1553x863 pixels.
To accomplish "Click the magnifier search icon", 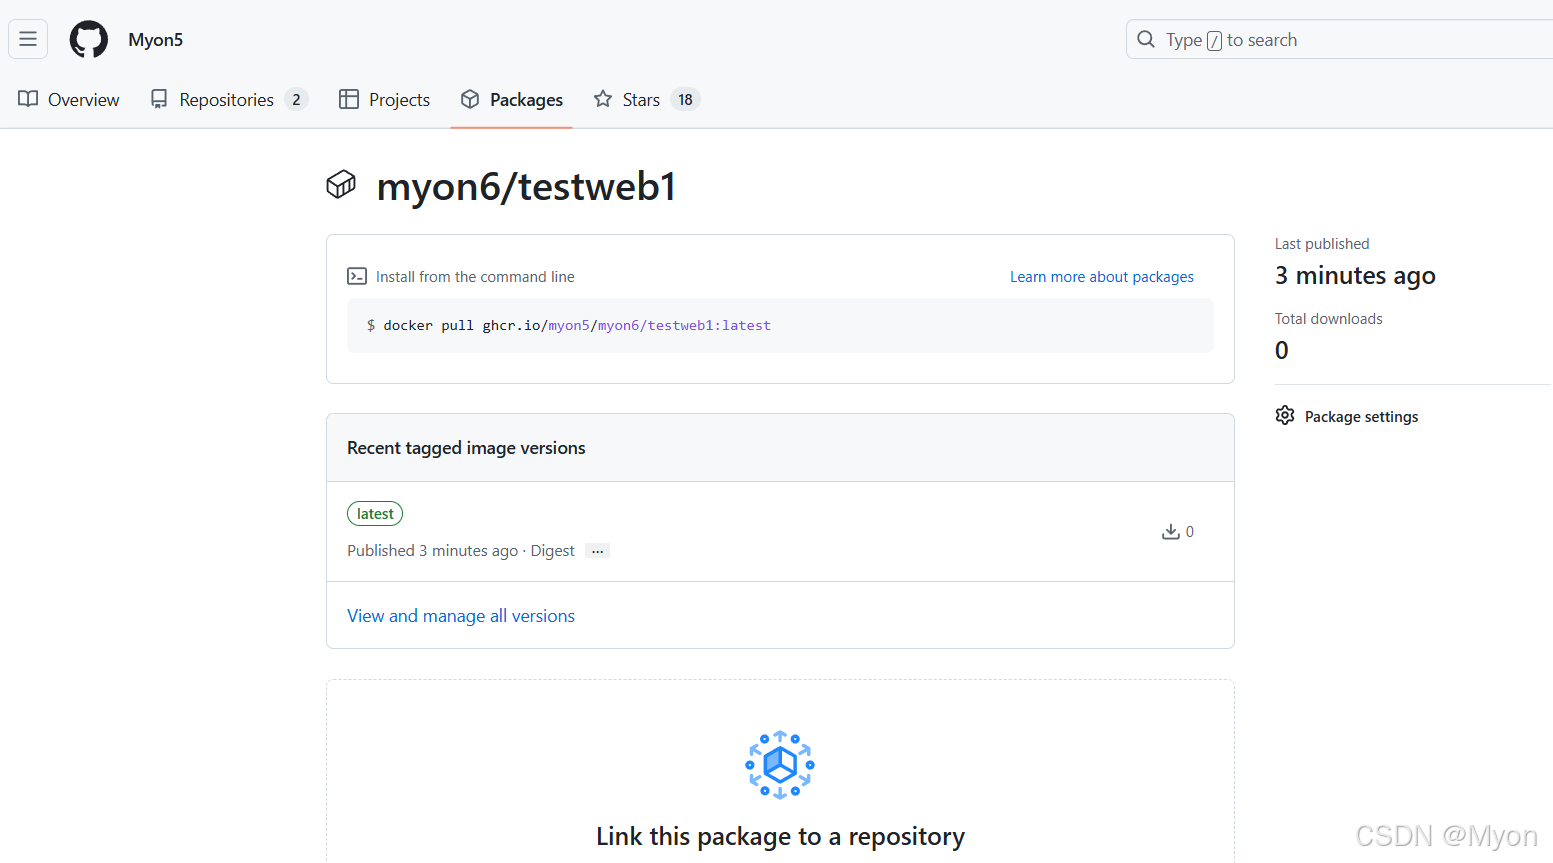I will coord(1146,39).
